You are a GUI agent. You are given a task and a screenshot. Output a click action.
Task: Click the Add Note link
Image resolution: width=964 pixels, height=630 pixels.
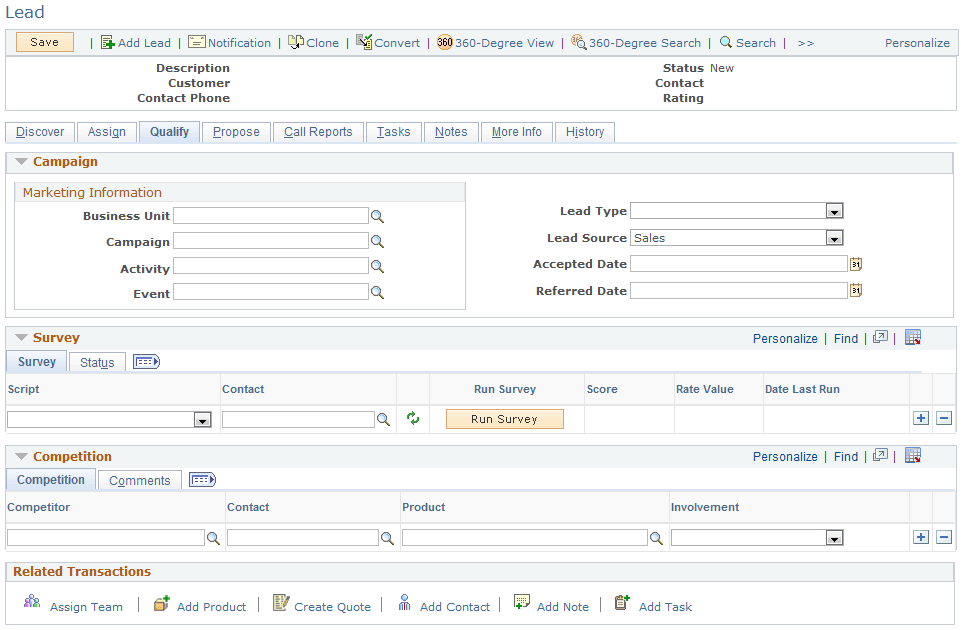coord(563,607)
